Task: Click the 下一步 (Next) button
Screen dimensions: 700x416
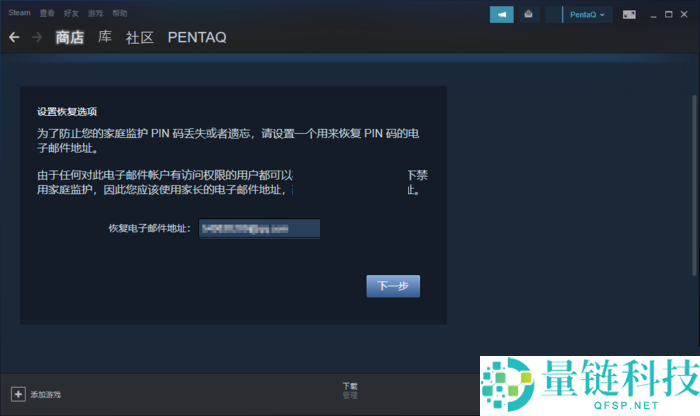Action: [x=393, y=286]
